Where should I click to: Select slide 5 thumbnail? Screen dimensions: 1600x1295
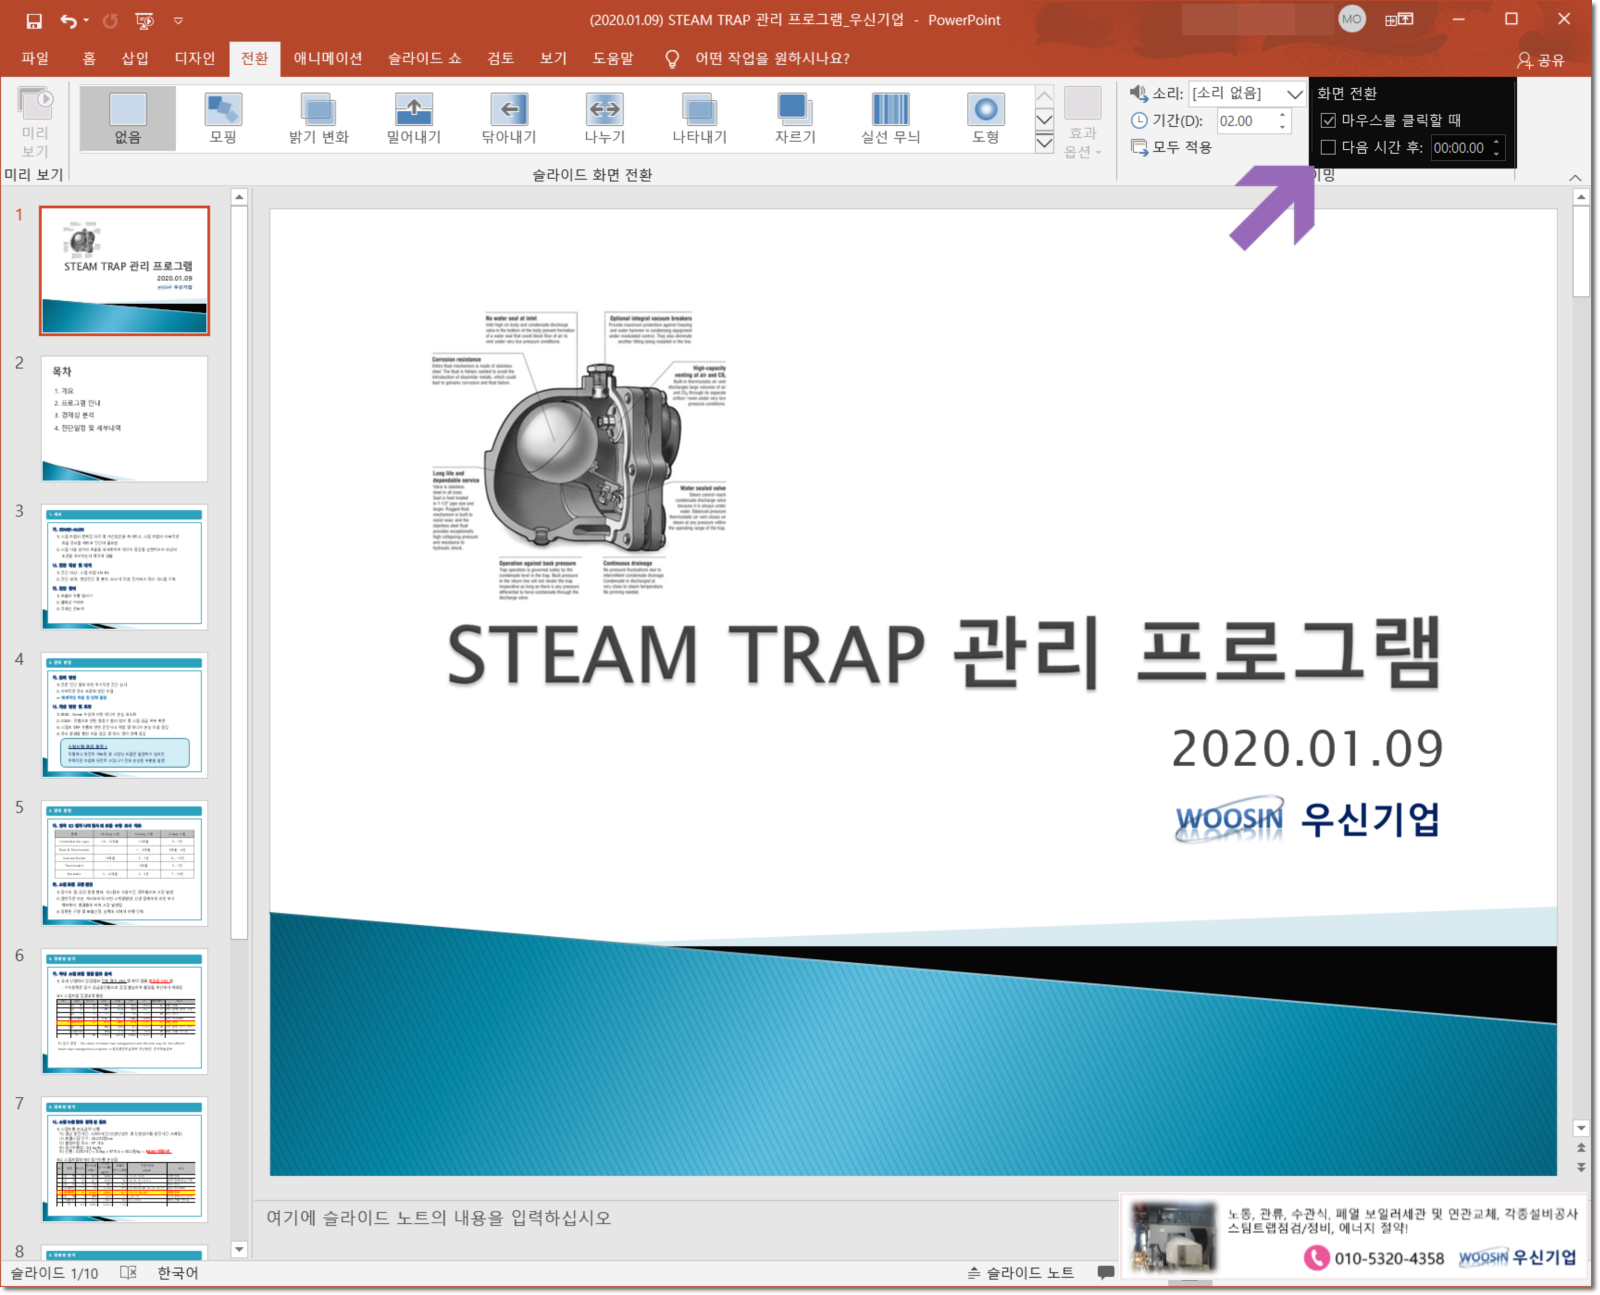click(125, 863)
